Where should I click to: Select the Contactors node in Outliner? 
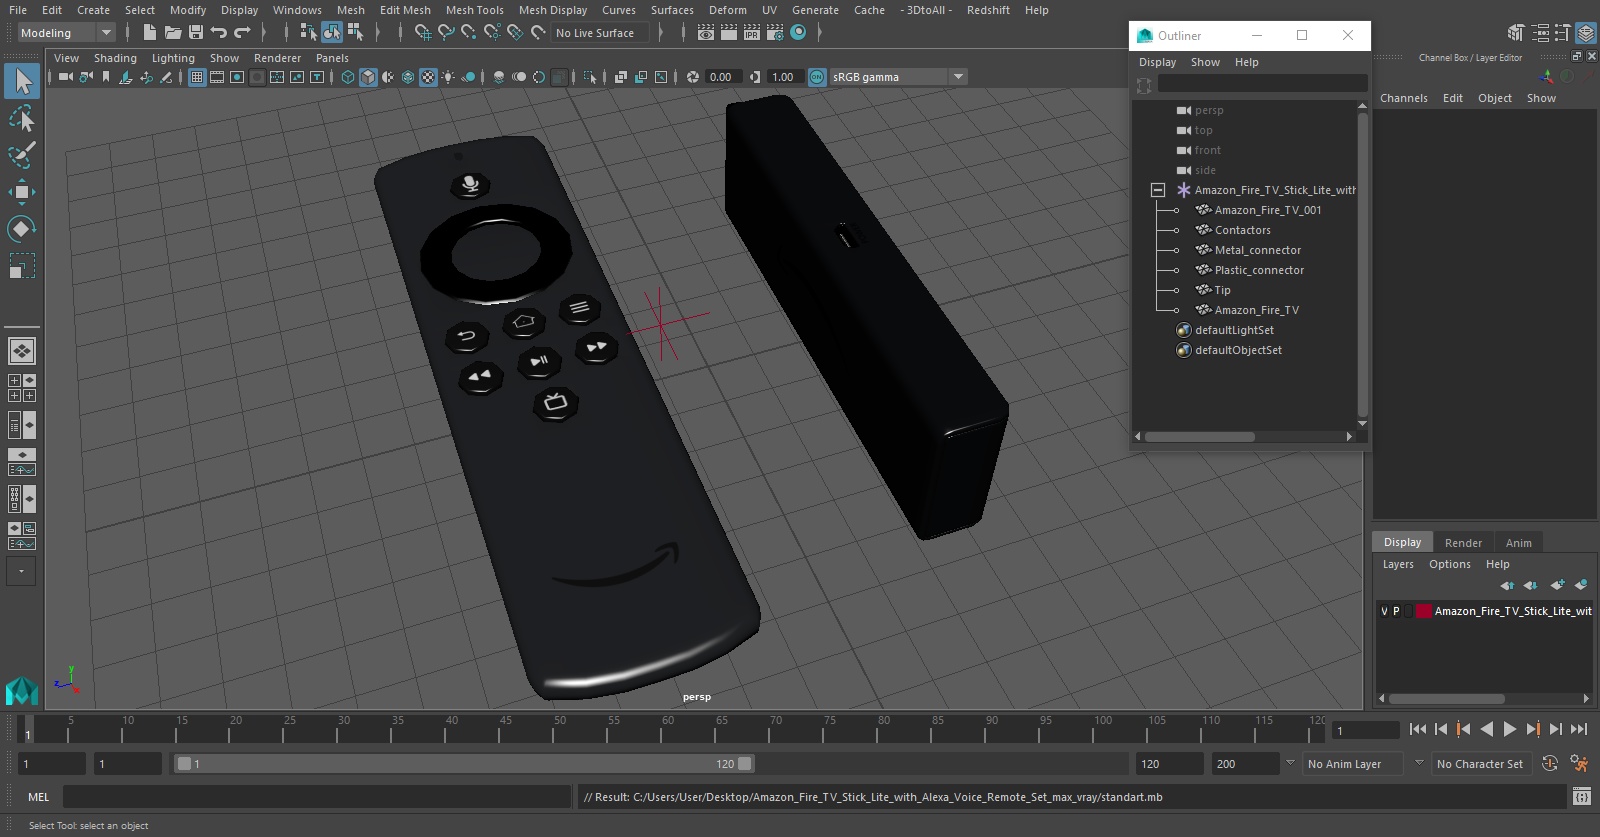(x=1242, y=230)
